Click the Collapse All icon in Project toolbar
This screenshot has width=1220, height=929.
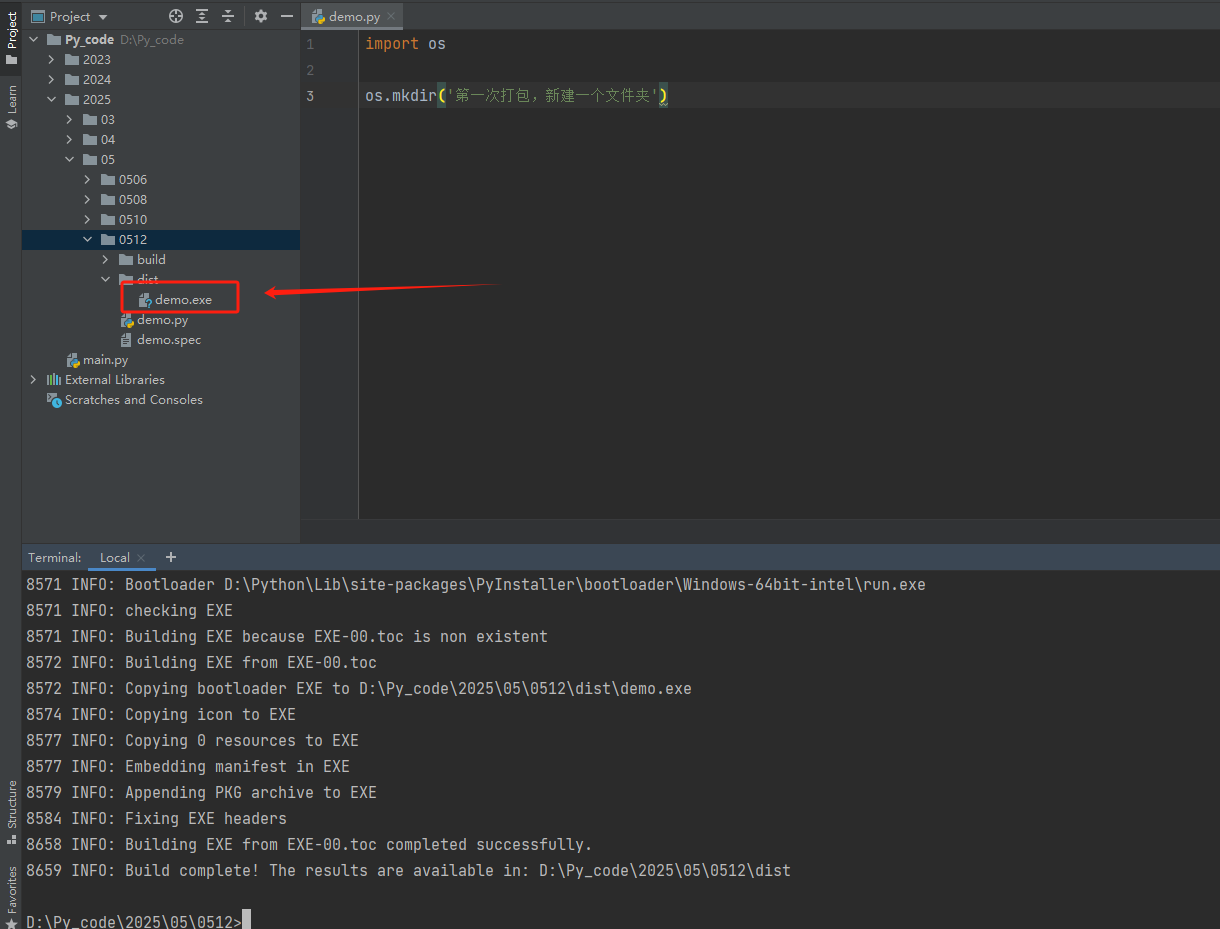pyautogui.click(x=228, y=16)
